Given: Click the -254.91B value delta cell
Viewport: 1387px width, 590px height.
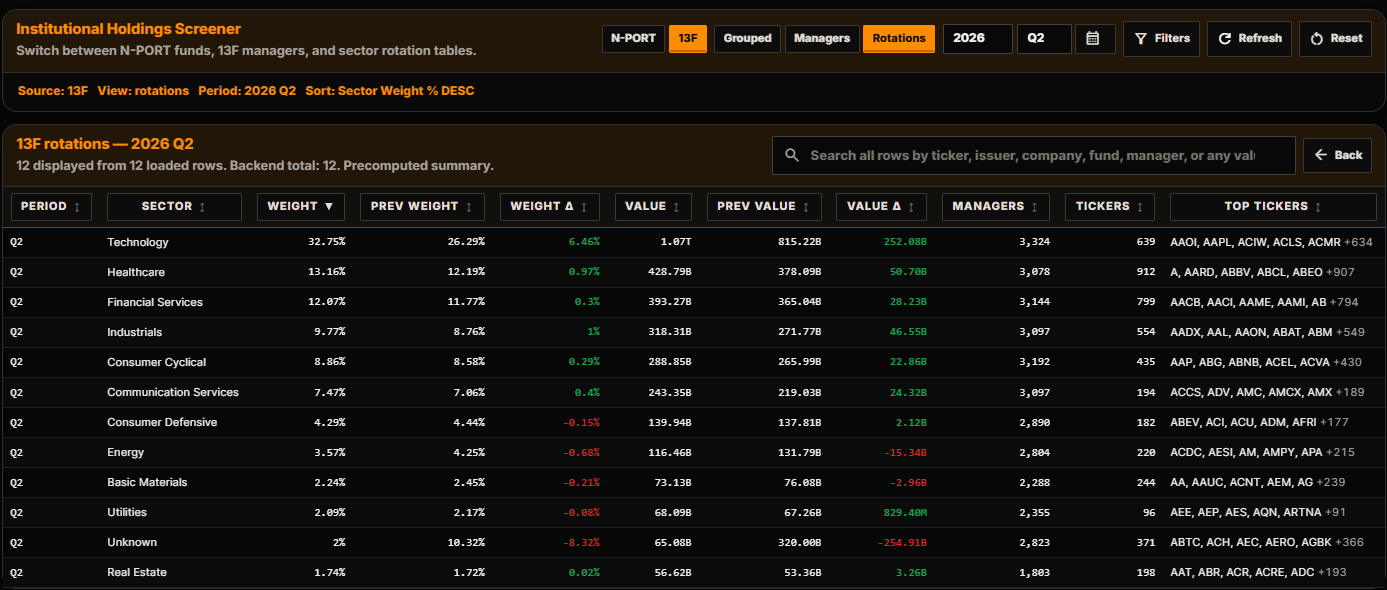Looking at the screenshot, I should tap(902, 542).
